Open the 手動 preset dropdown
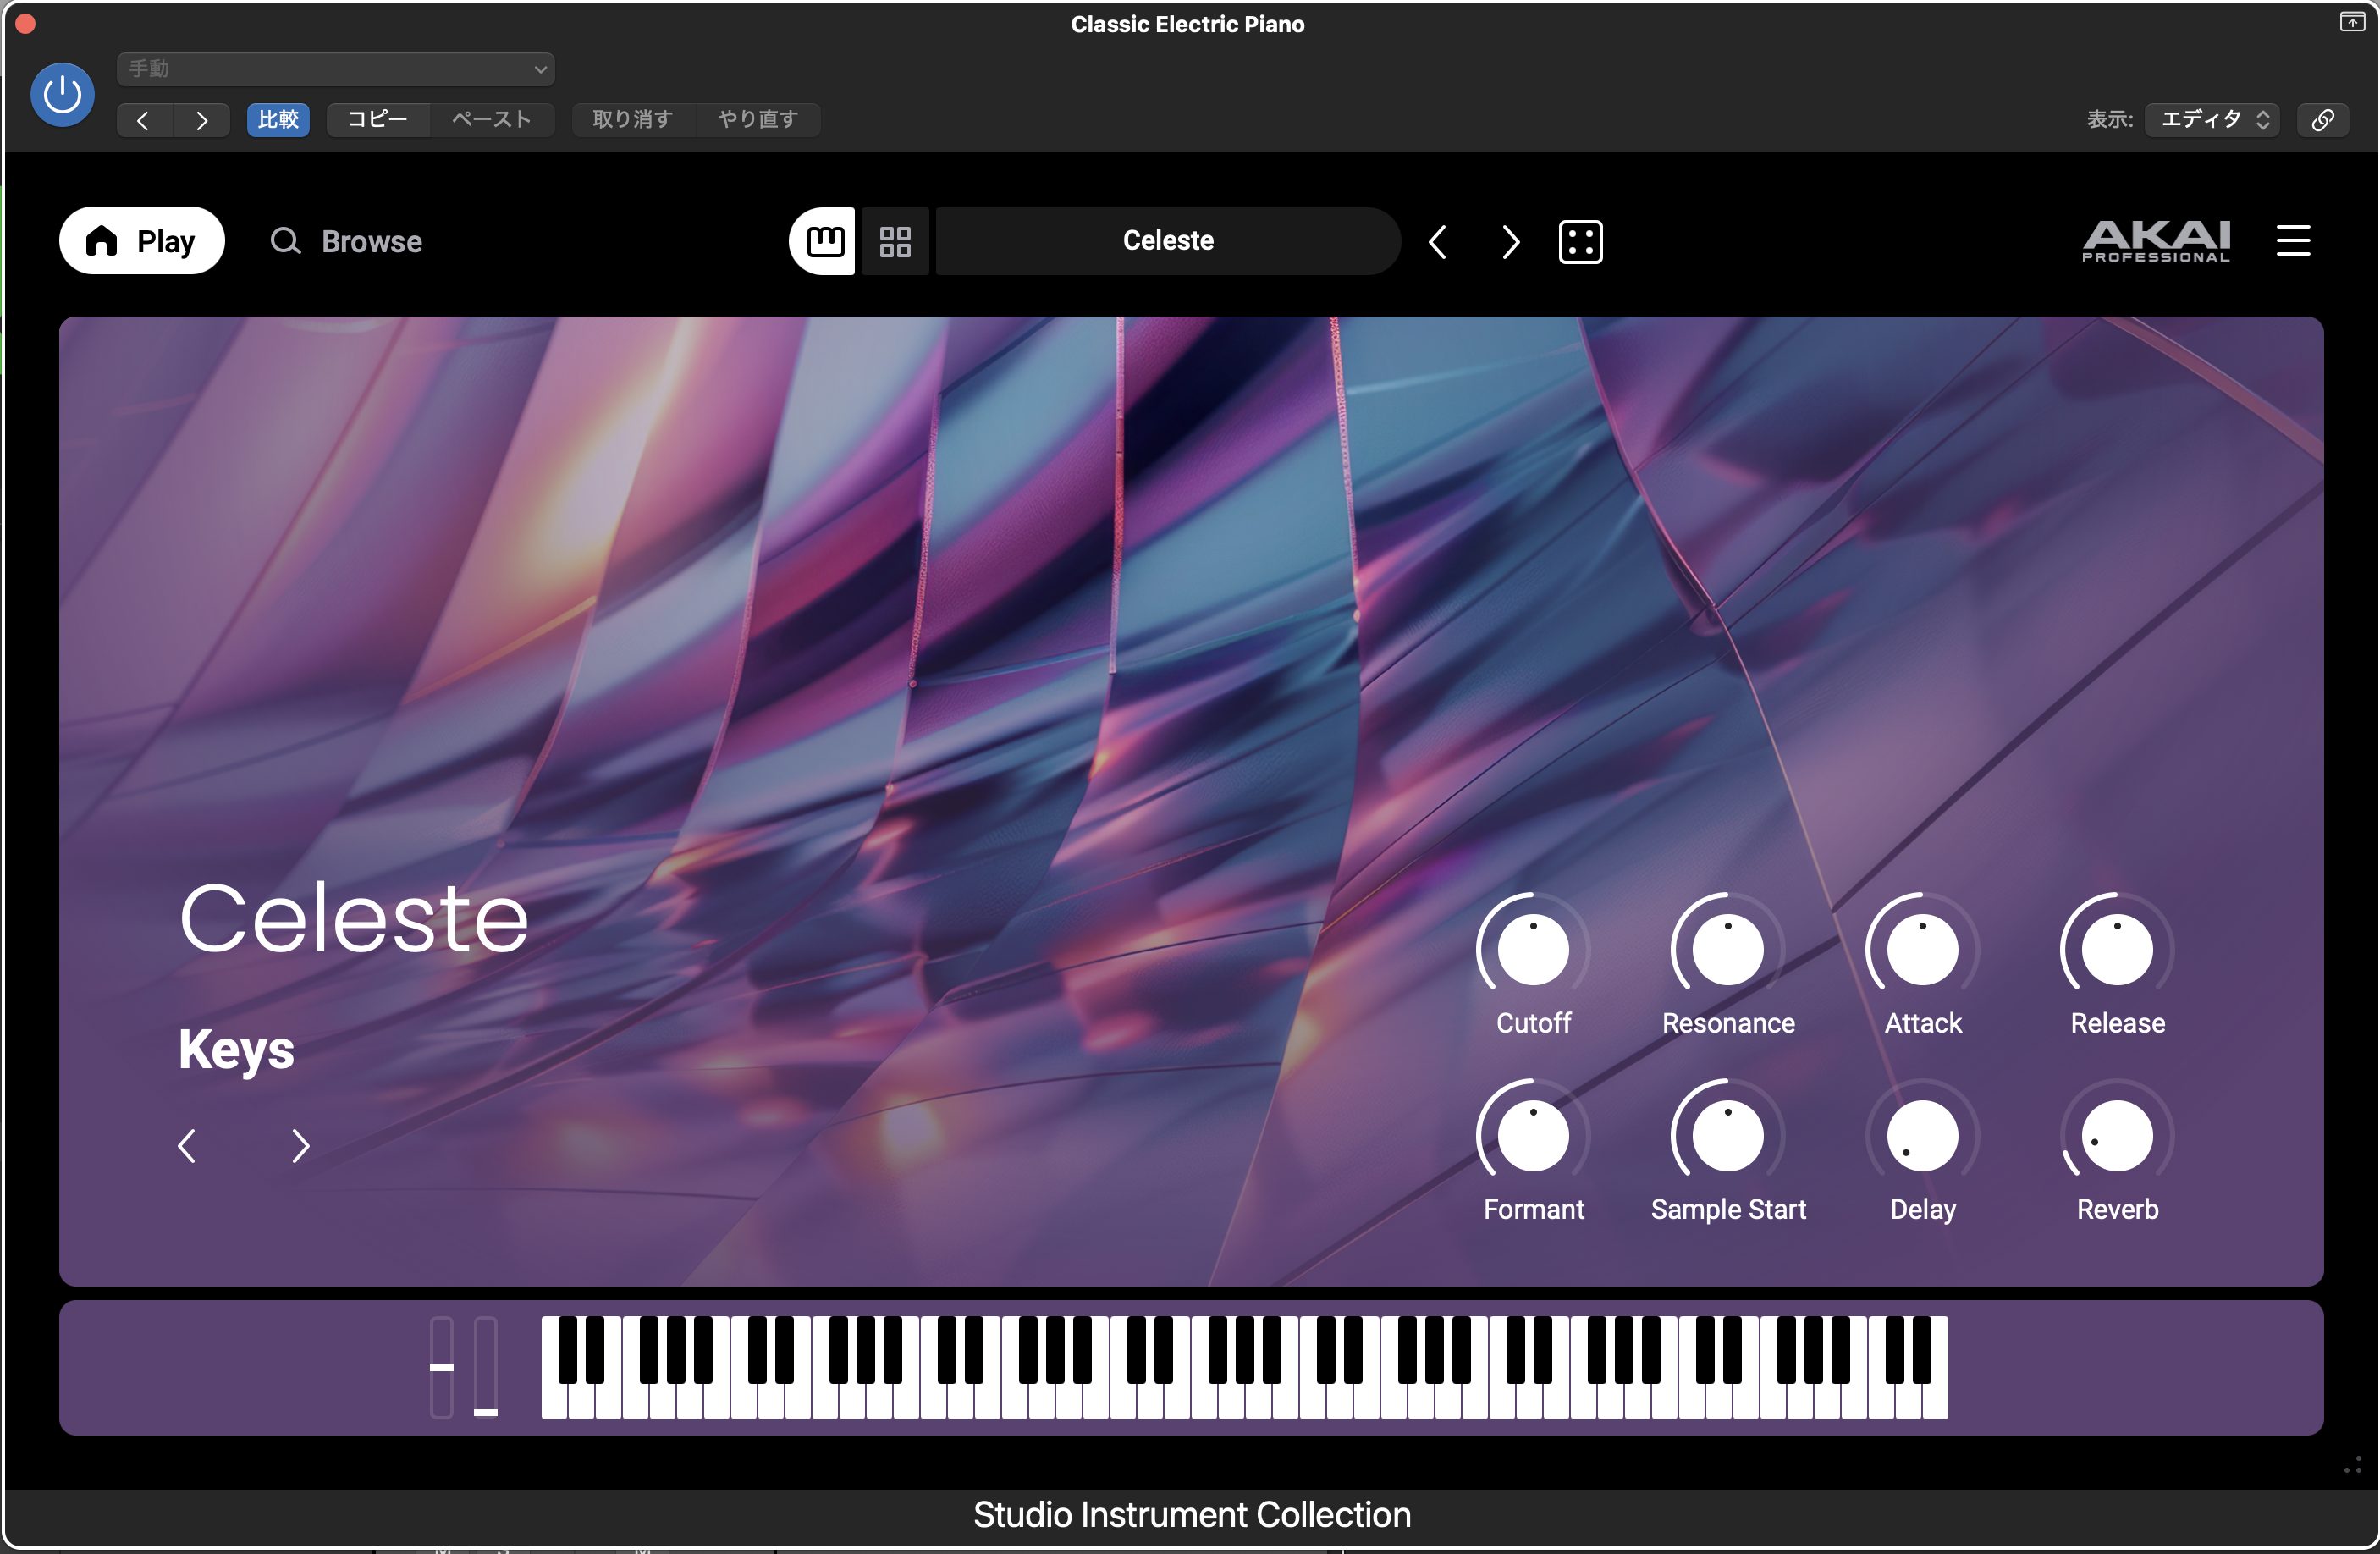2380x1554 pixels. 336,69
